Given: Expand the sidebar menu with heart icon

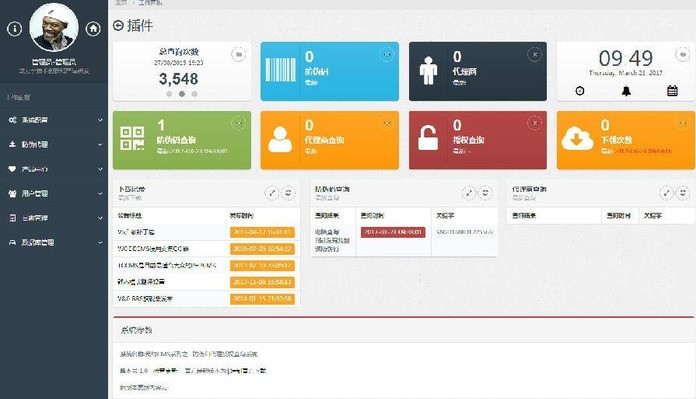Looking at the screenshot, I should pos(54,169).
